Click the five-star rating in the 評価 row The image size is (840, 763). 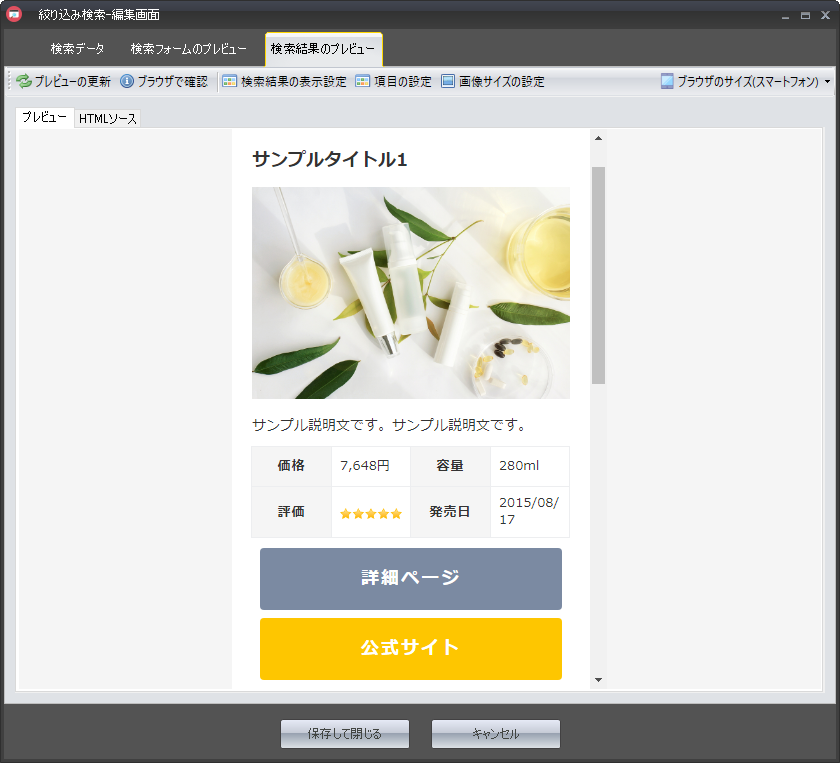coord(370,513)
